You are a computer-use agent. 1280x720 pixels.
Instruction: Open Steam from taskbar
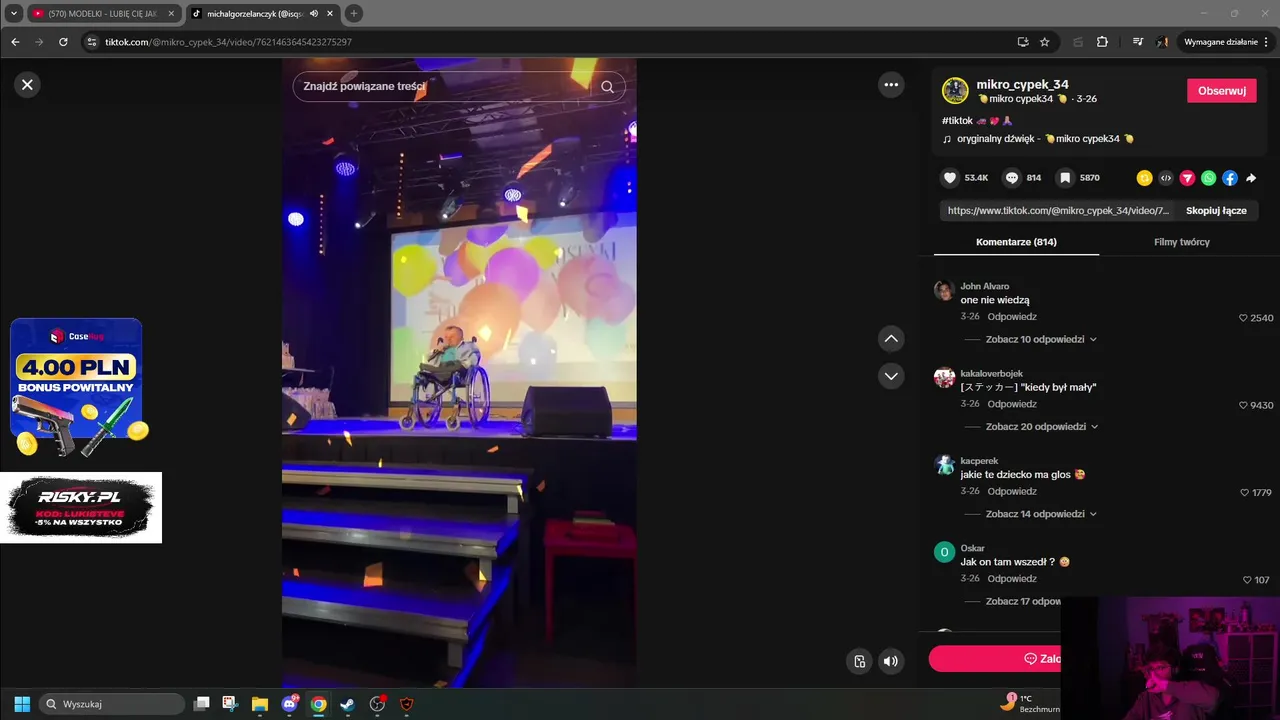click(x=347, y=704)
